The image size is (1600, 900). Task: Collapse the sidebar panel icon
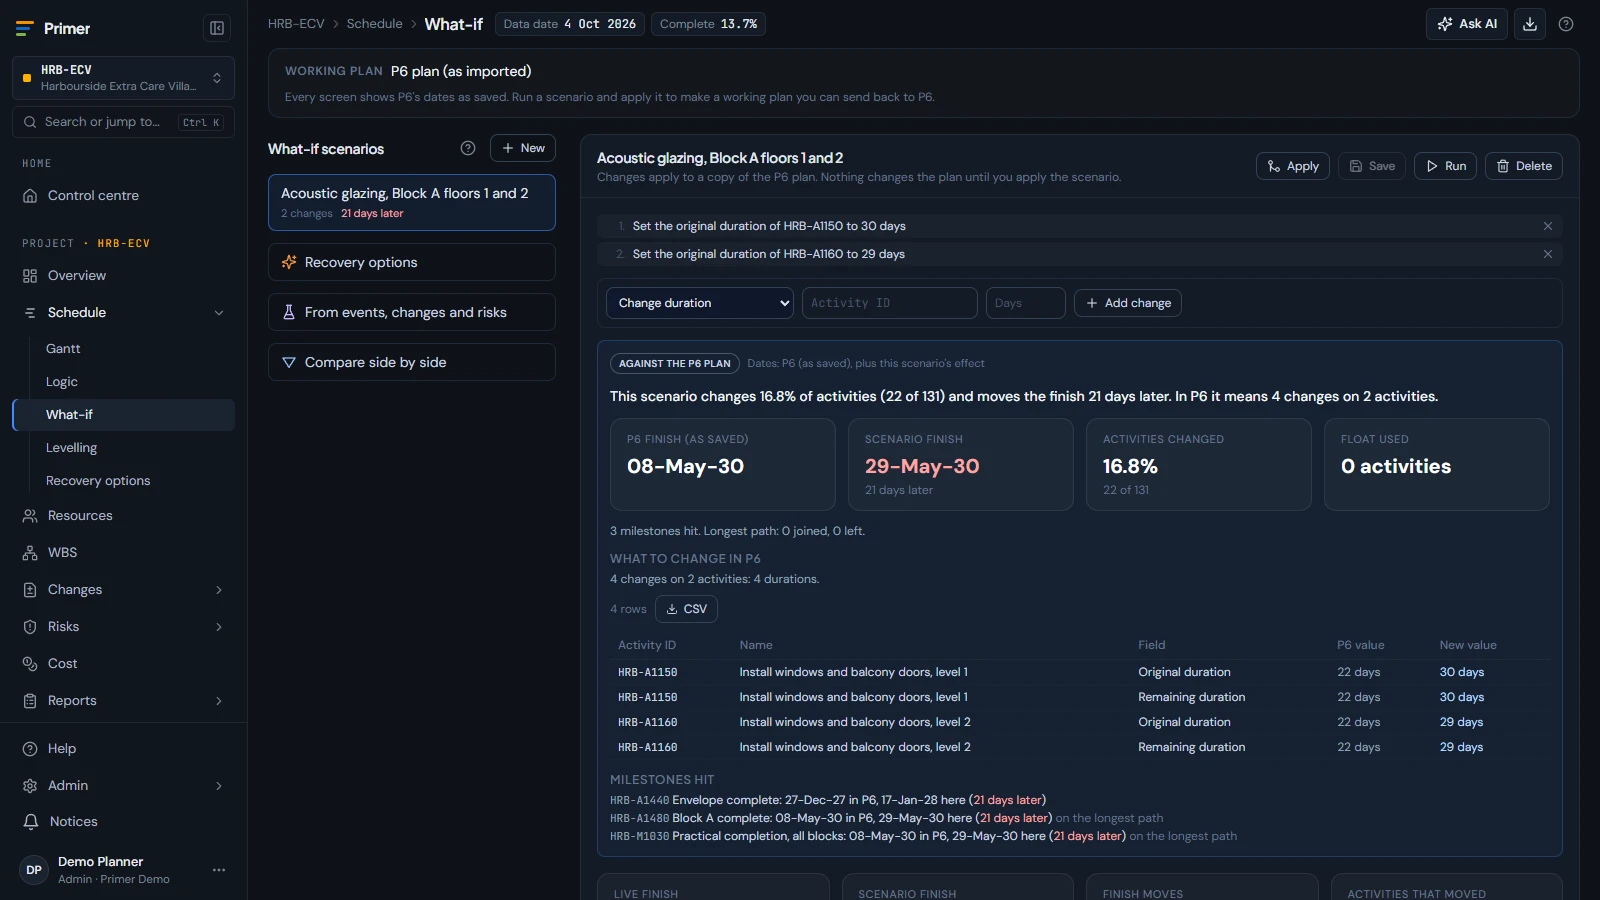[217, 28]
